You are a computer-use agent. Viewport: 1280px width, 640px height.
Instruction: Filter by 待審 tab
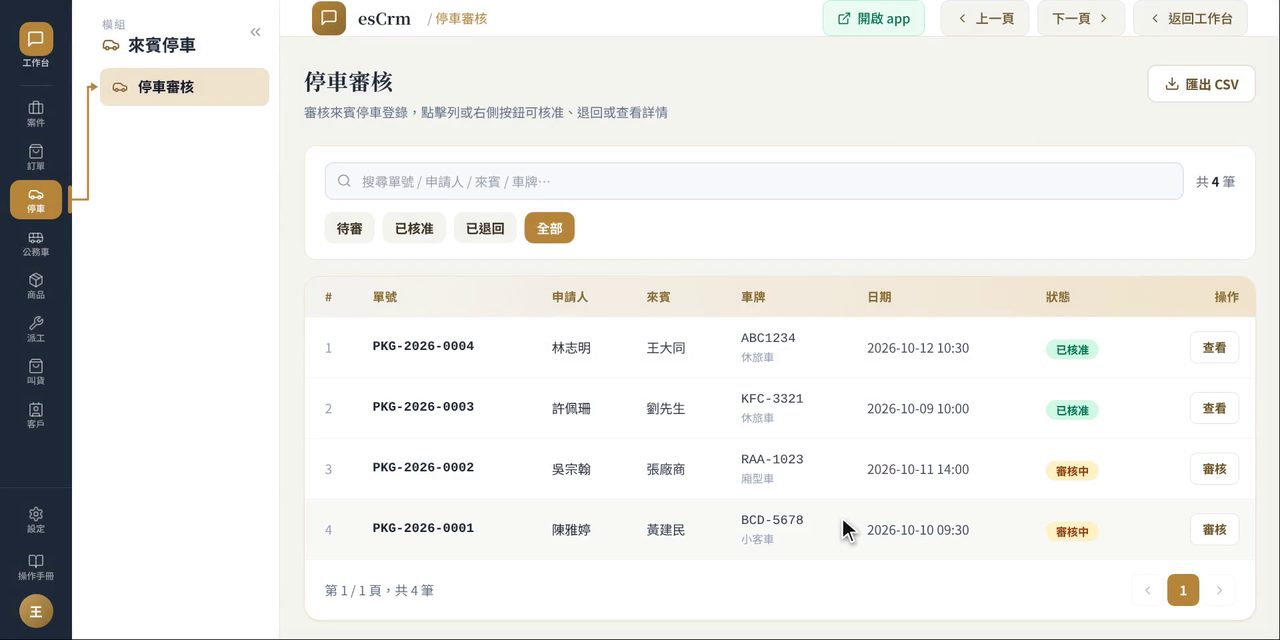(350, 228)
